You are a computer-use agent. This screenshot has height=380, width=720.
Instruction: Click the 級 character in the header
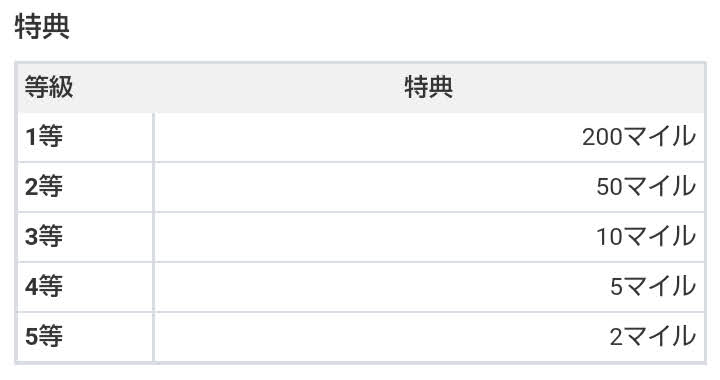click(61, 87)
